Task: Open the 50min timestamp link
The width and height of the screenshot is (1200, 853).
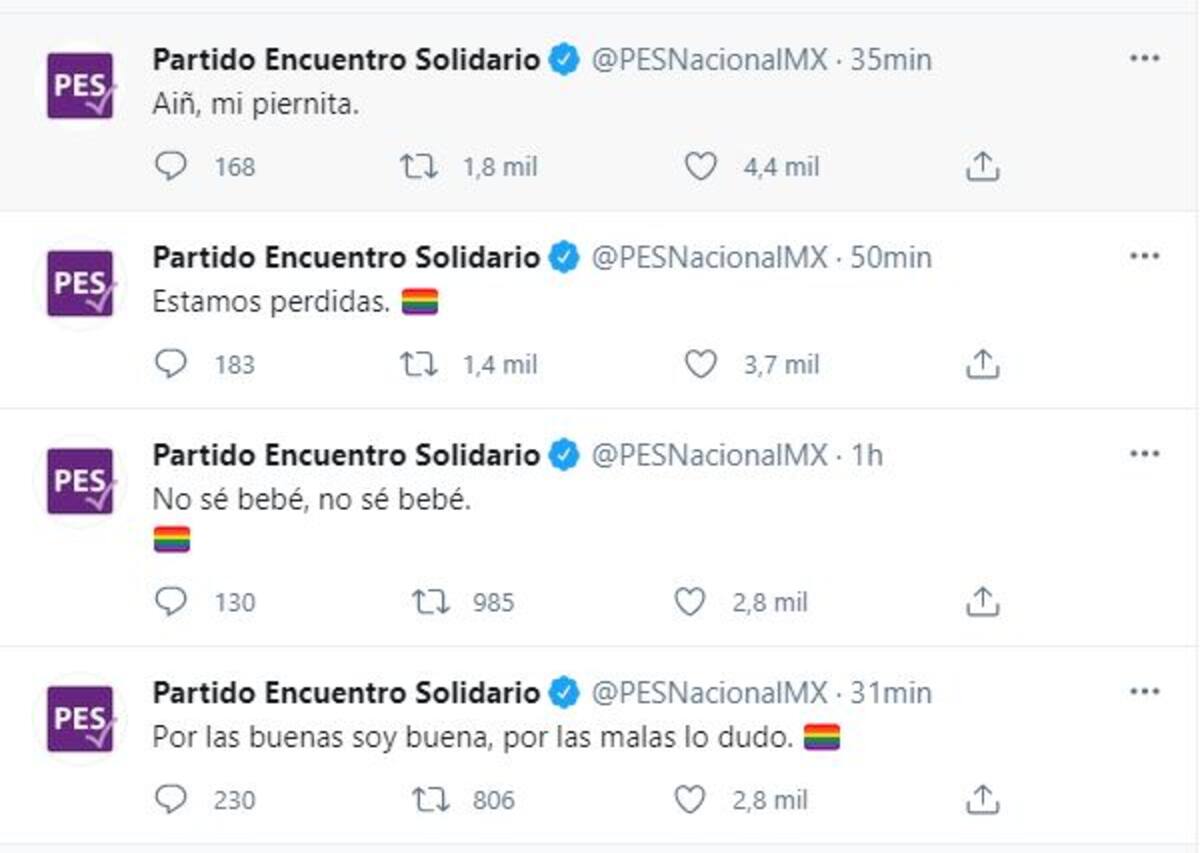Action: point(890,257)
